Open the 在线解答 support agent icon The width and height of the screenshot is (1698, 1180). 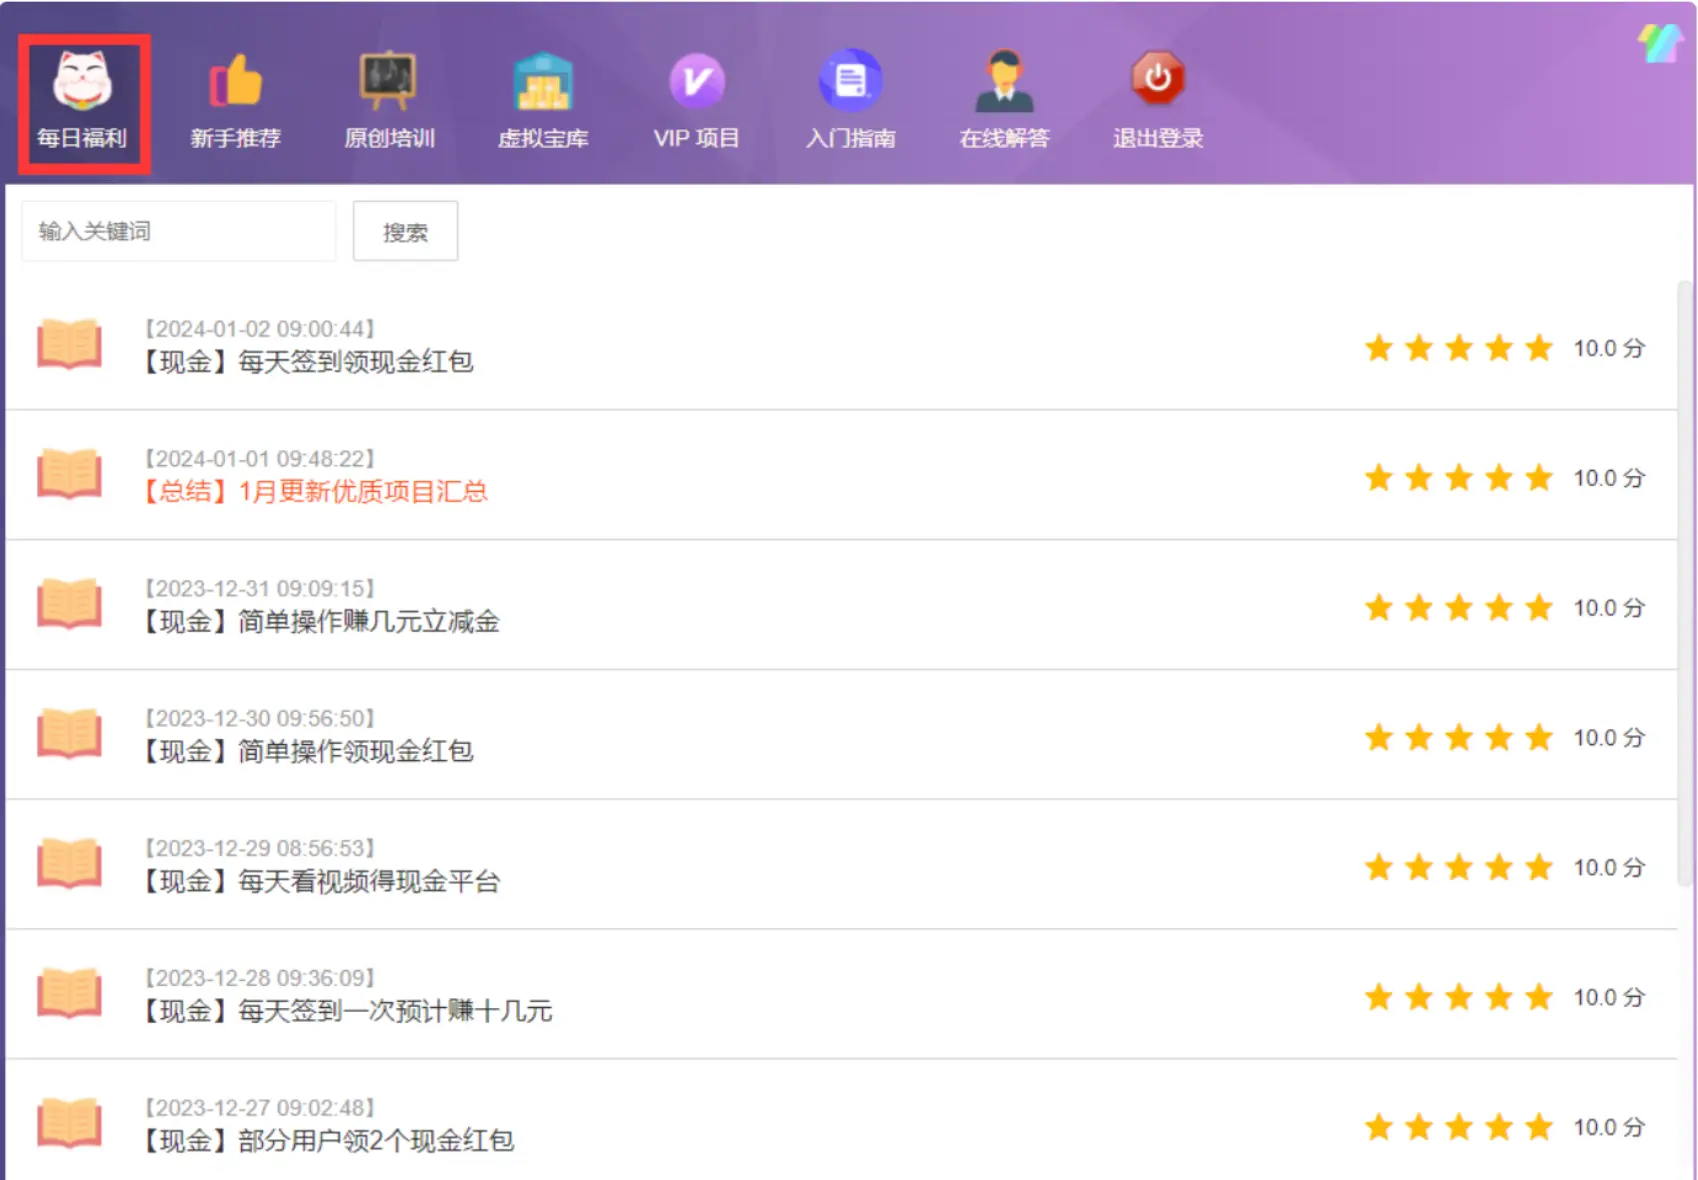[x=1004, y=80]
